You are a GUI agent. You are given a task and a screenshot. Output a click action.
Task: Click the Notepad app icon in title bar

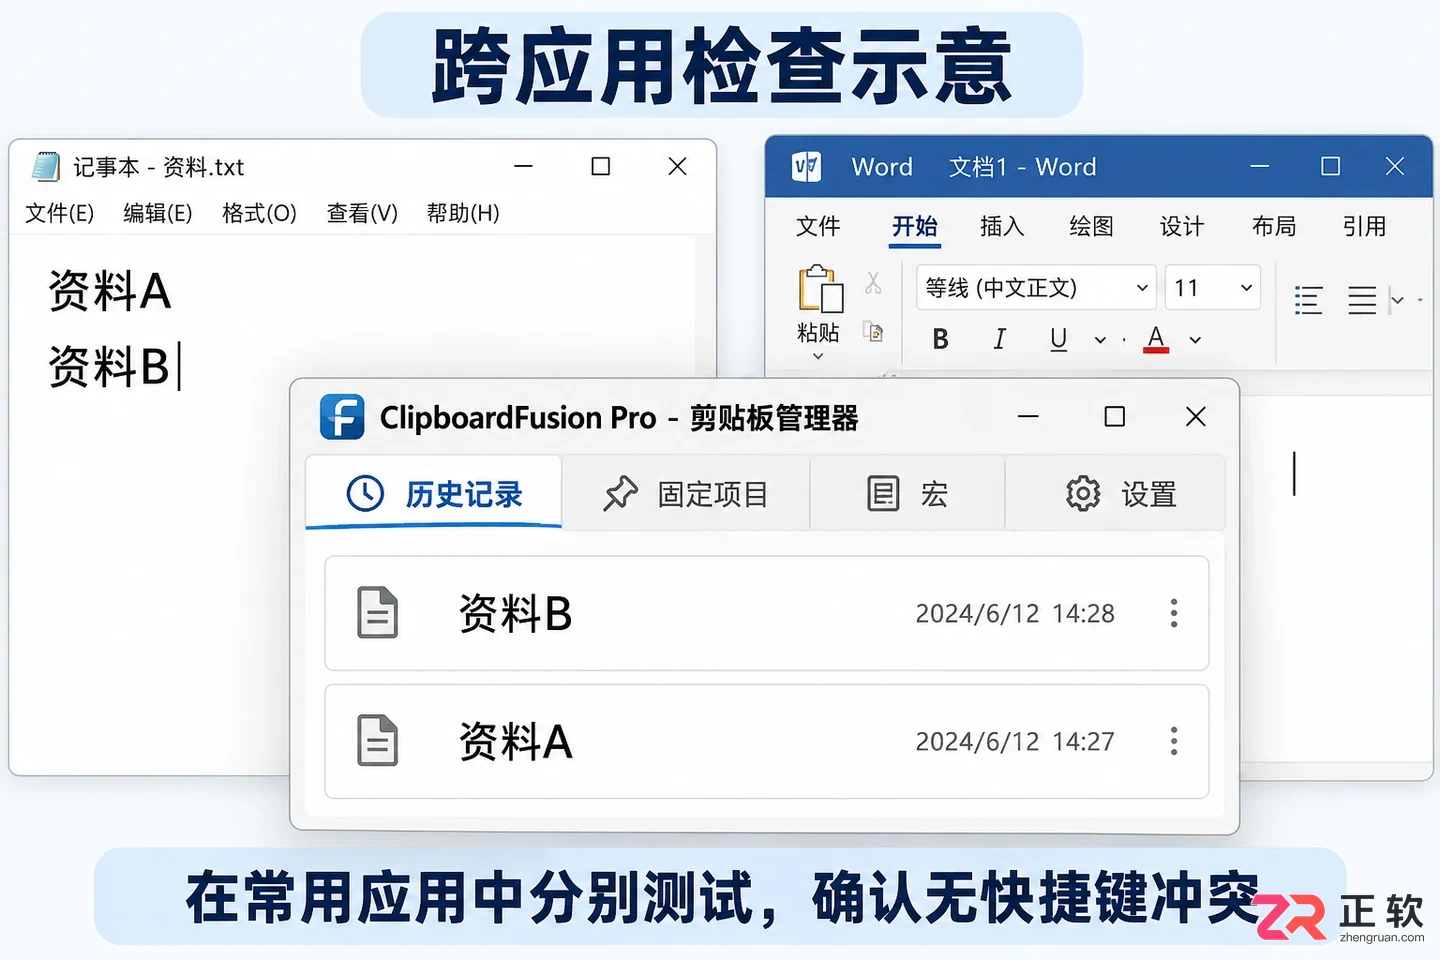click(46, 166)
